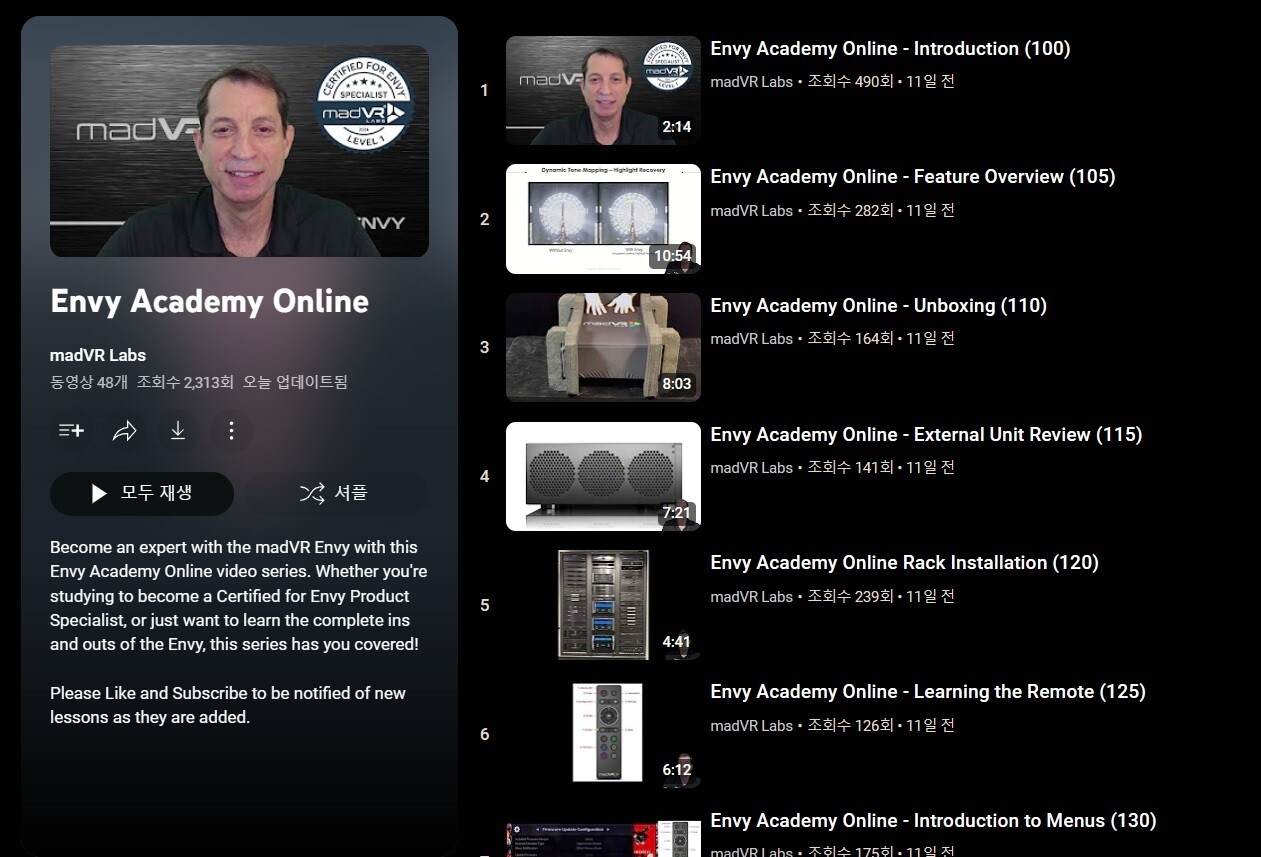Select 조회수 126회 on Learning the Remote row
The image size is (1261, 857).
850,726
